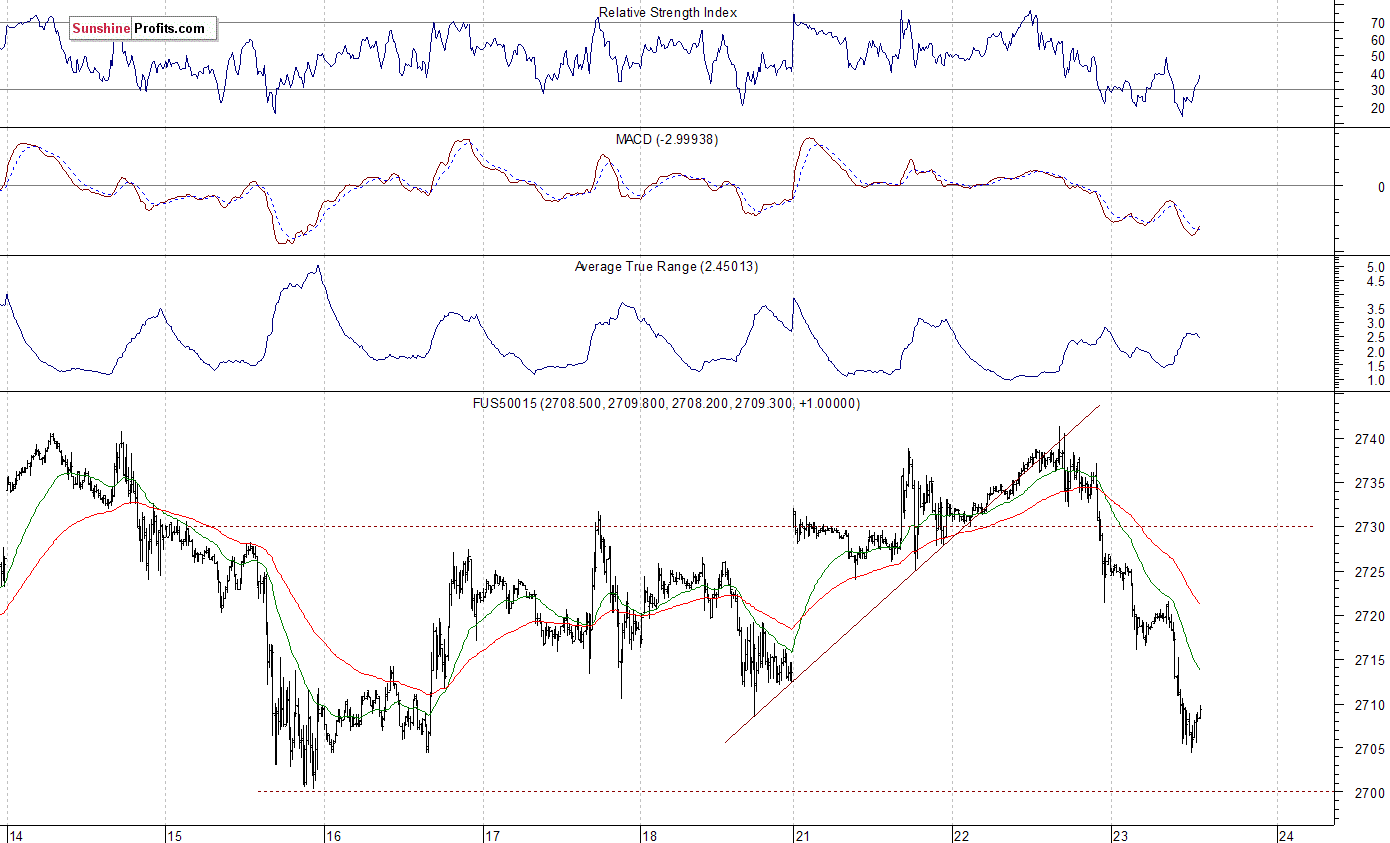This screenshot has width=1390, height=843.
Task: Click the ATR 1.0 axis label
Action: pyautogui.click(x=1375, y=381)
